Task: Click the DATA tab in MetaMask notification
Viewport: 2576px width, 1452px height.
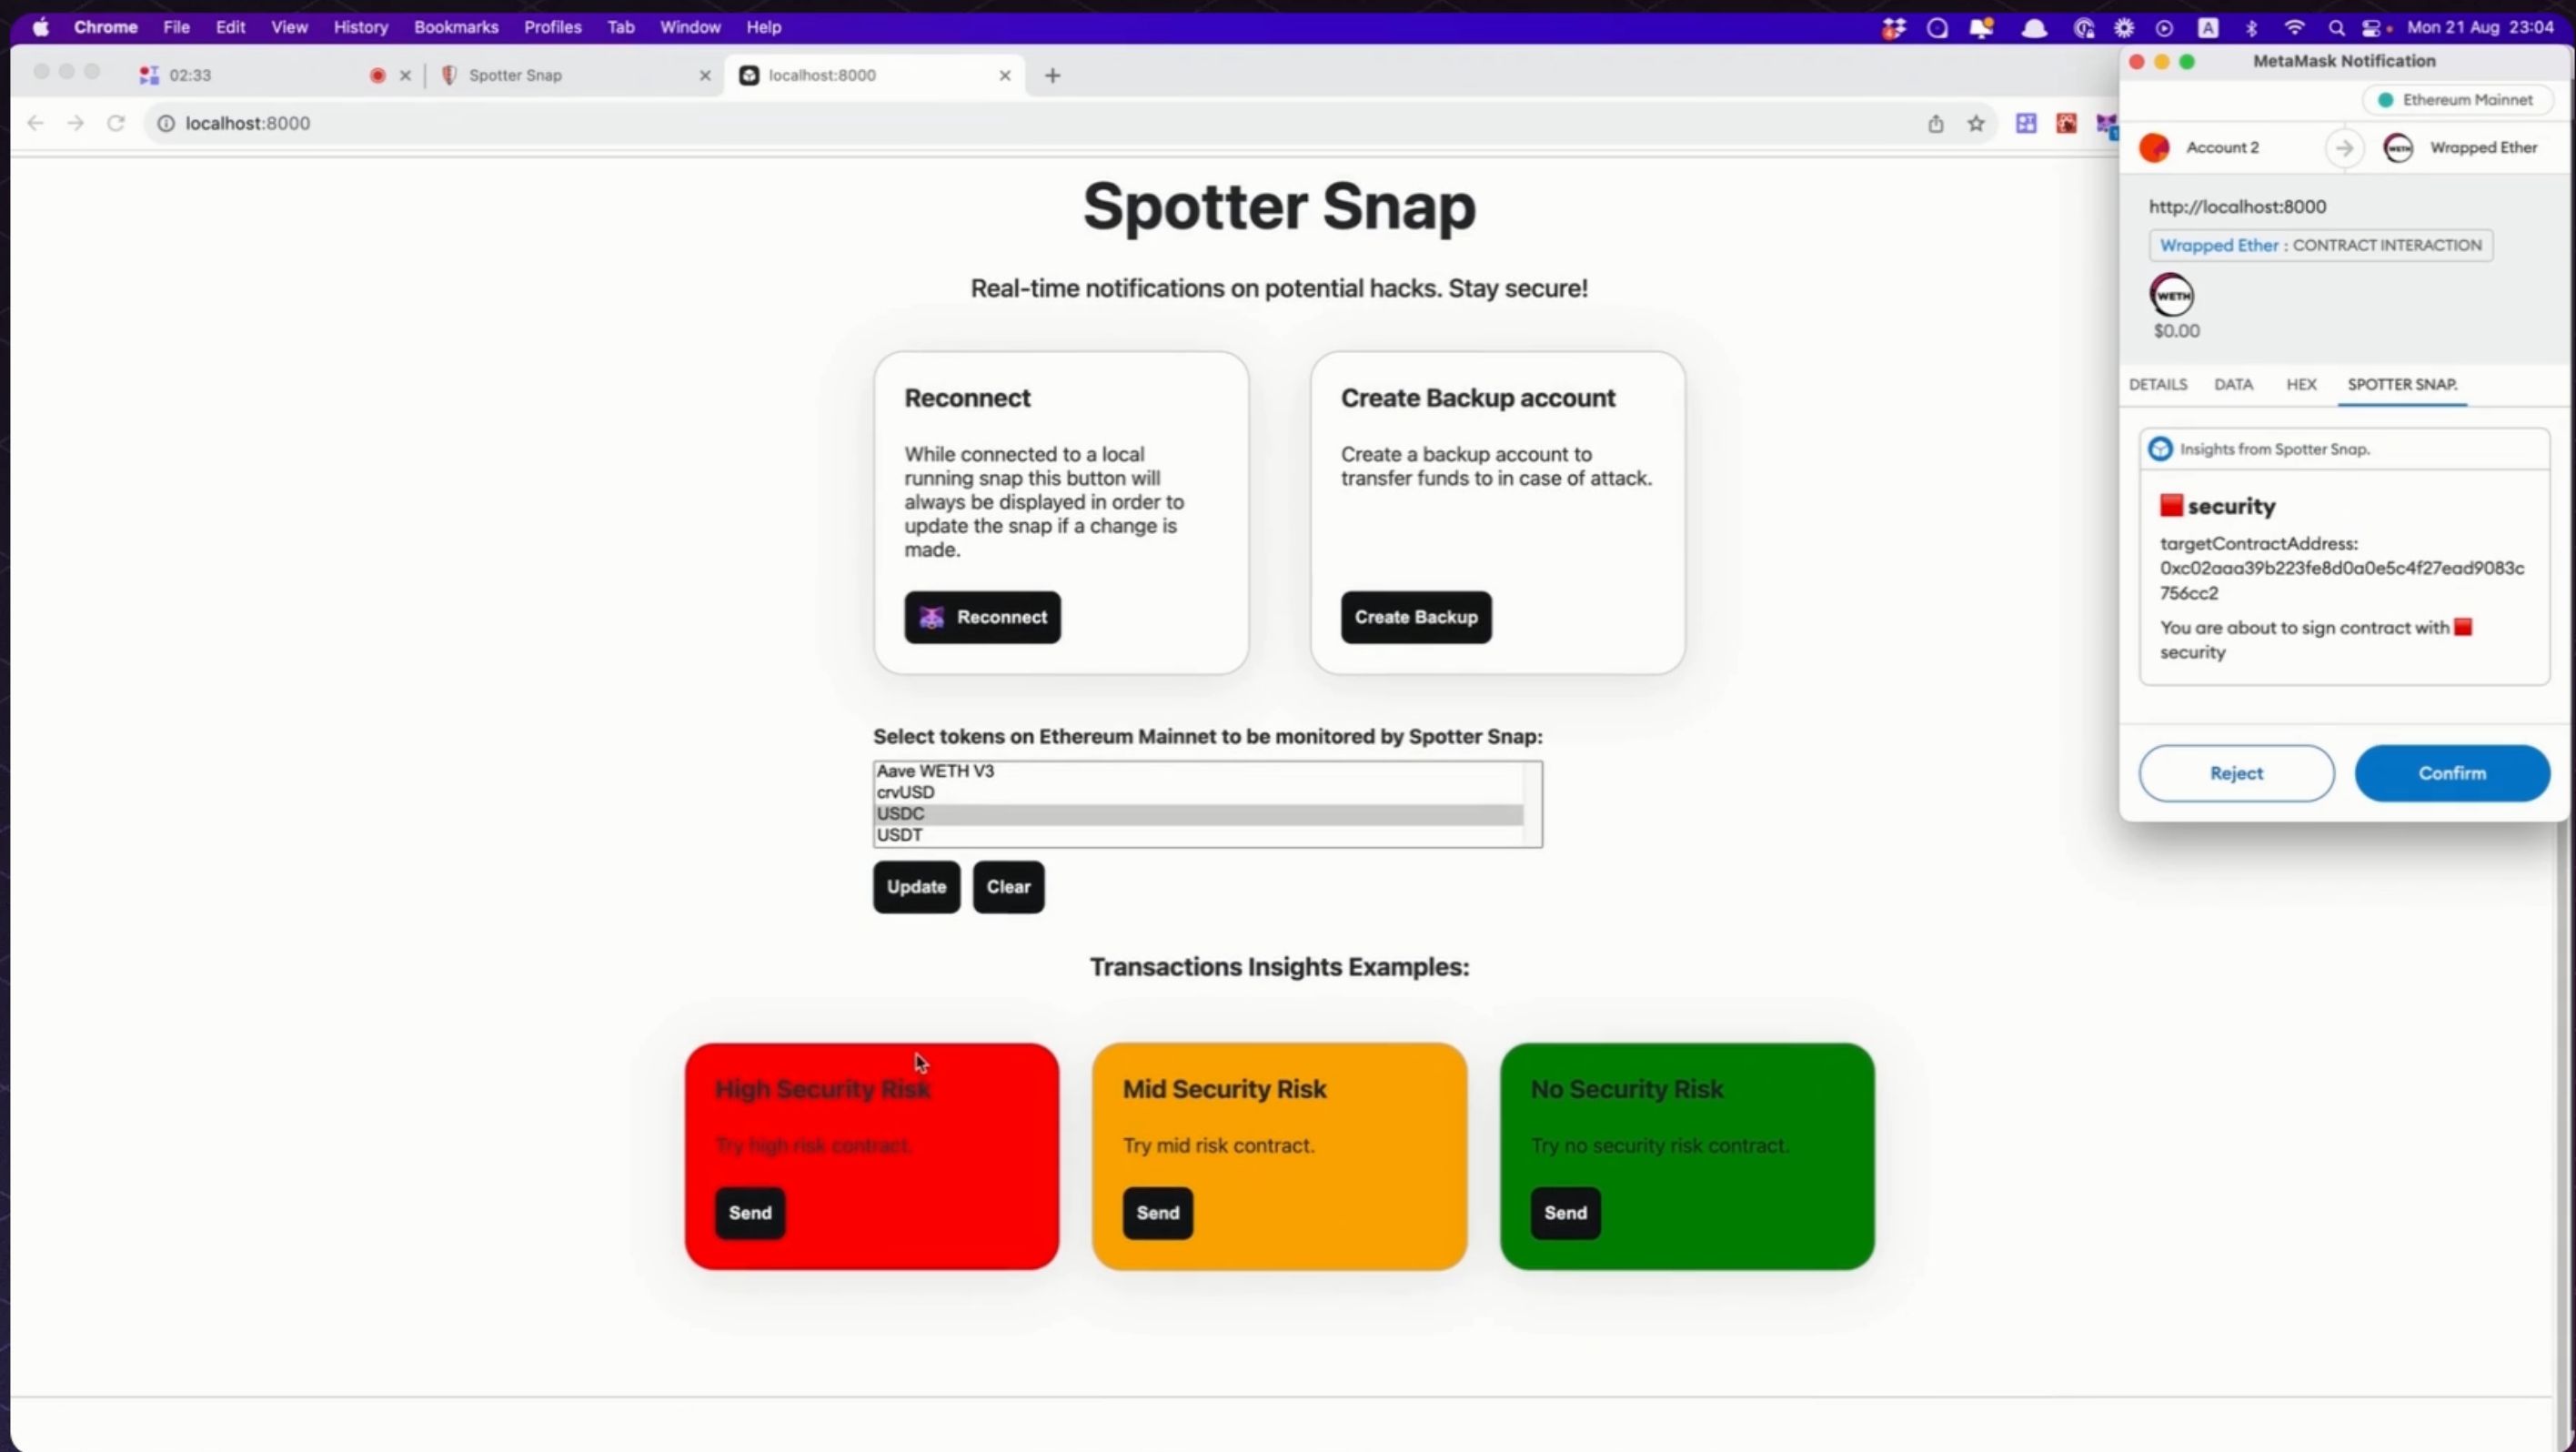Action: 2233,384
